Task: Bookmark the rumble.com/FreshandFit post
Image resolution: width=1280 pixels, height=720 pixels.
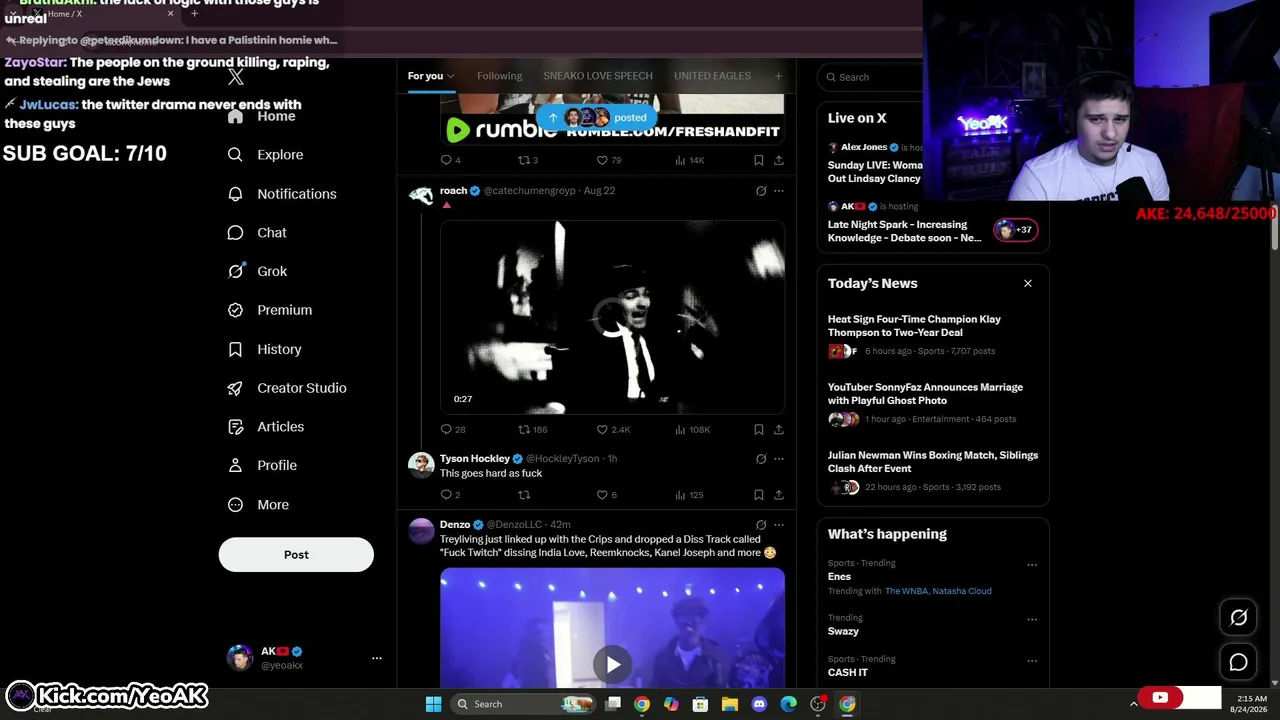Action: (759, 160)
